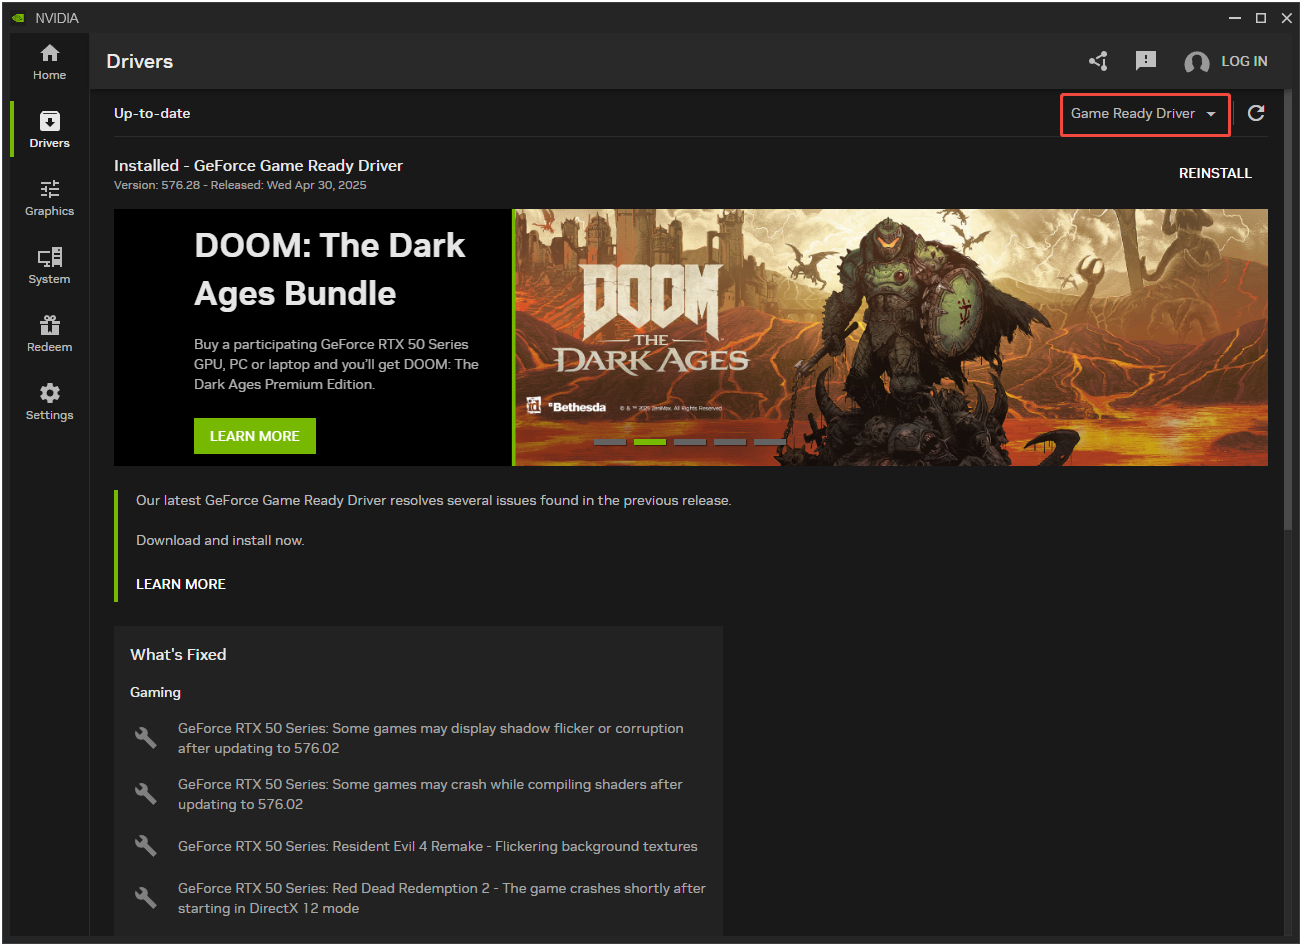Click the share icon in the top bar
The height and width of the screenshot is (947, 1304).
click(x=1098, y=61)
